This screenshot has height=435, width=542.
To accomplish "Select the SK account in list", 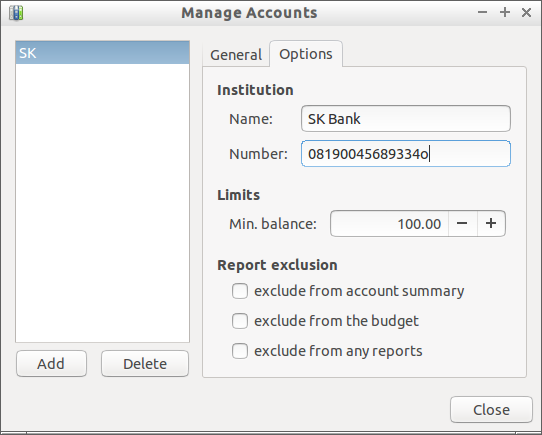I will point(102,53).
